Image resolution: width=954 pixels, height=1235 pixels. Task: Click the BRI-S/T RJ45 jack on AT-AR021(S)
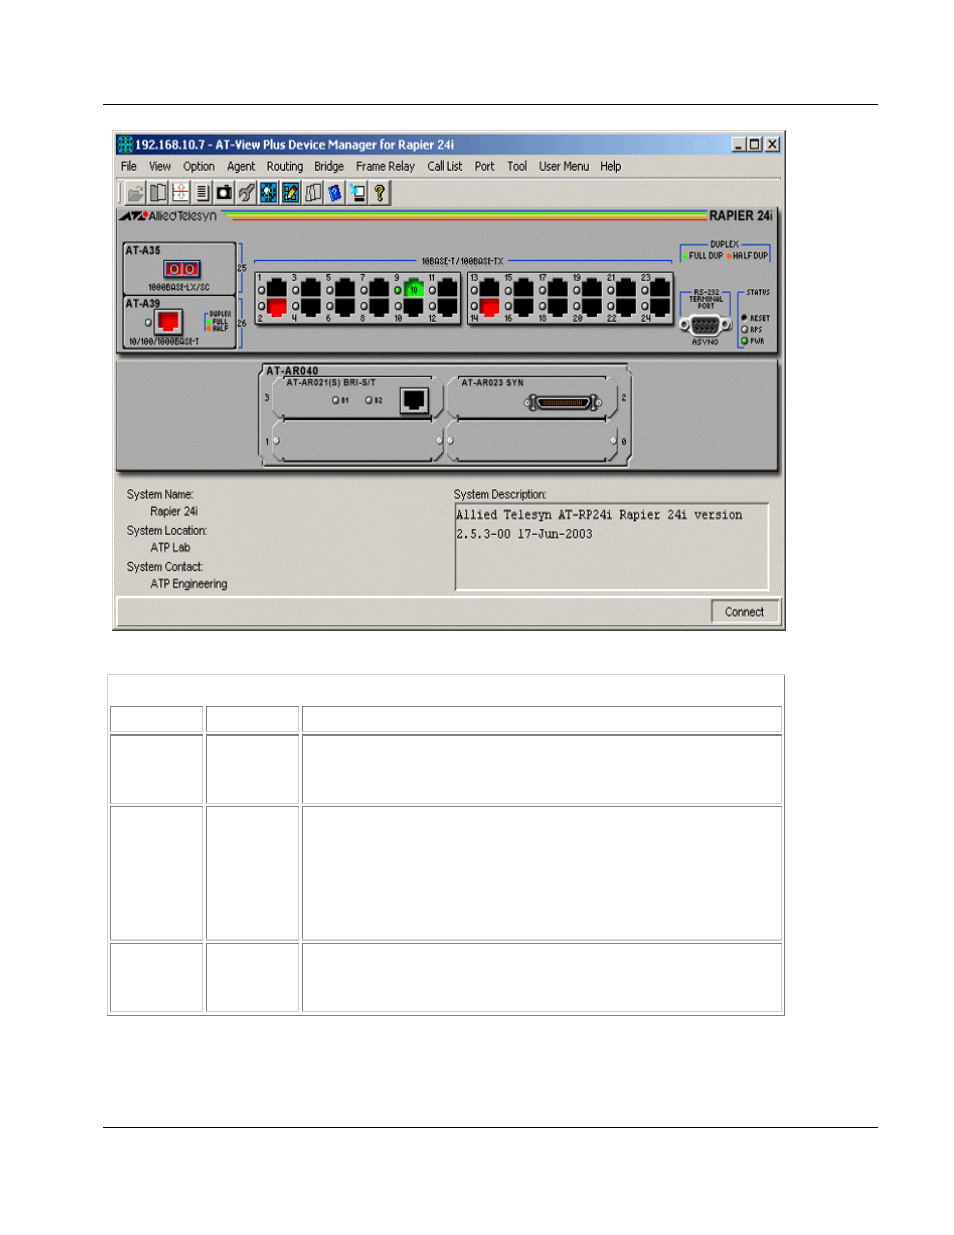(x=414, y=400)
